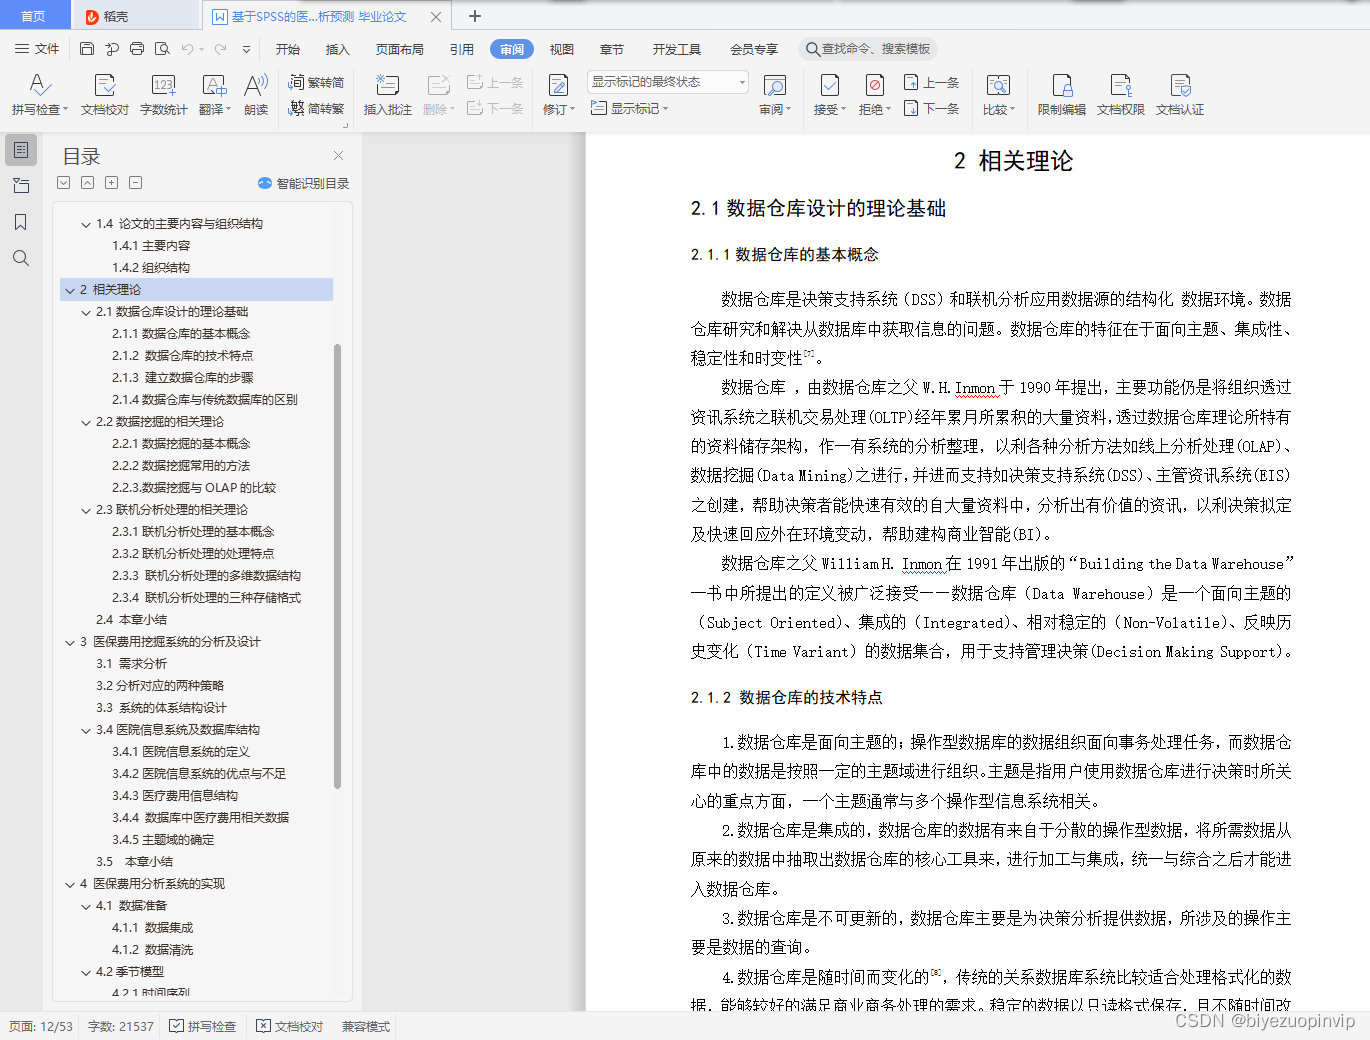Open 字数统计 word count
This screenshot has height=1040, width=1370.
(x=163, y=95)
